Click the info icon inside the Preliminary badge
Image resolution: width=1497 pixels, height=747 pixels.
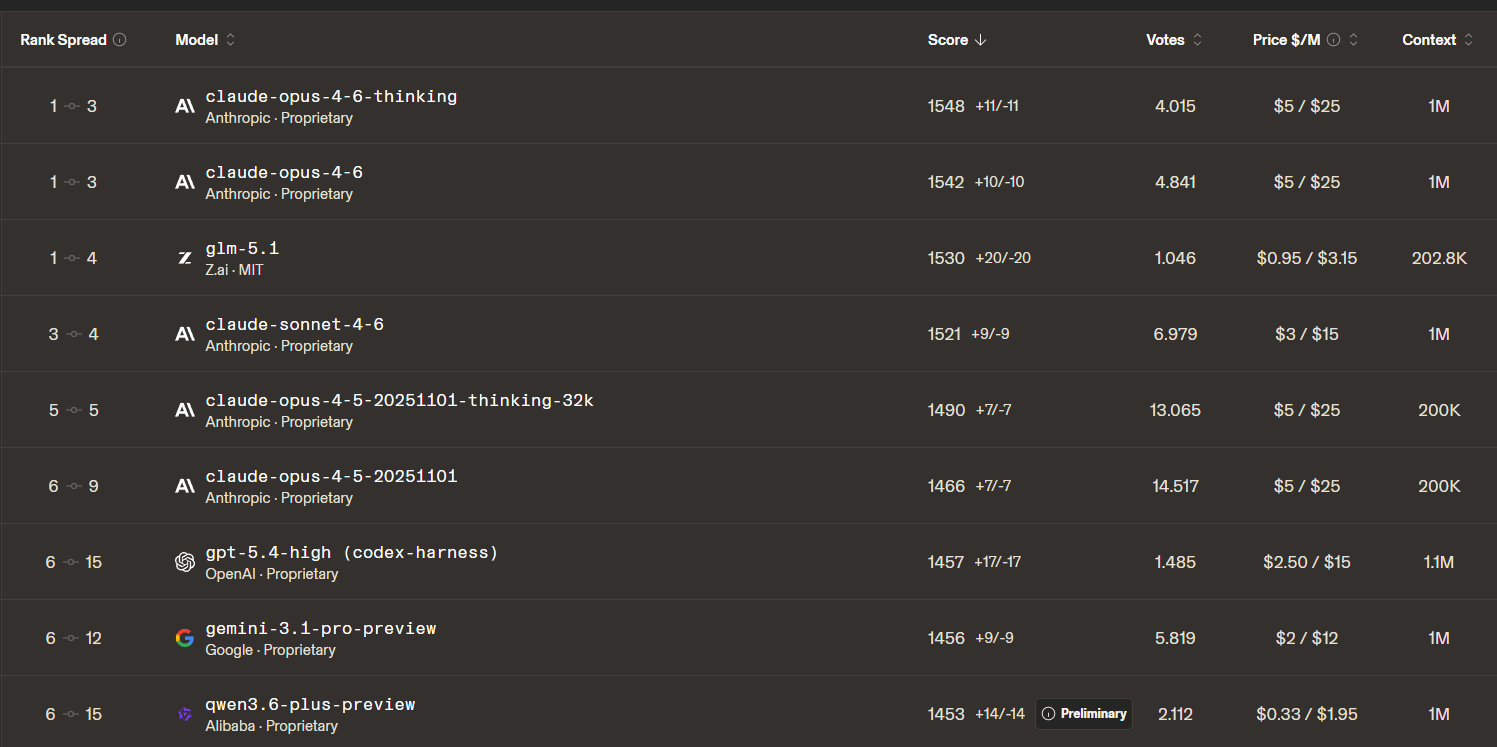pos(1048,714)
